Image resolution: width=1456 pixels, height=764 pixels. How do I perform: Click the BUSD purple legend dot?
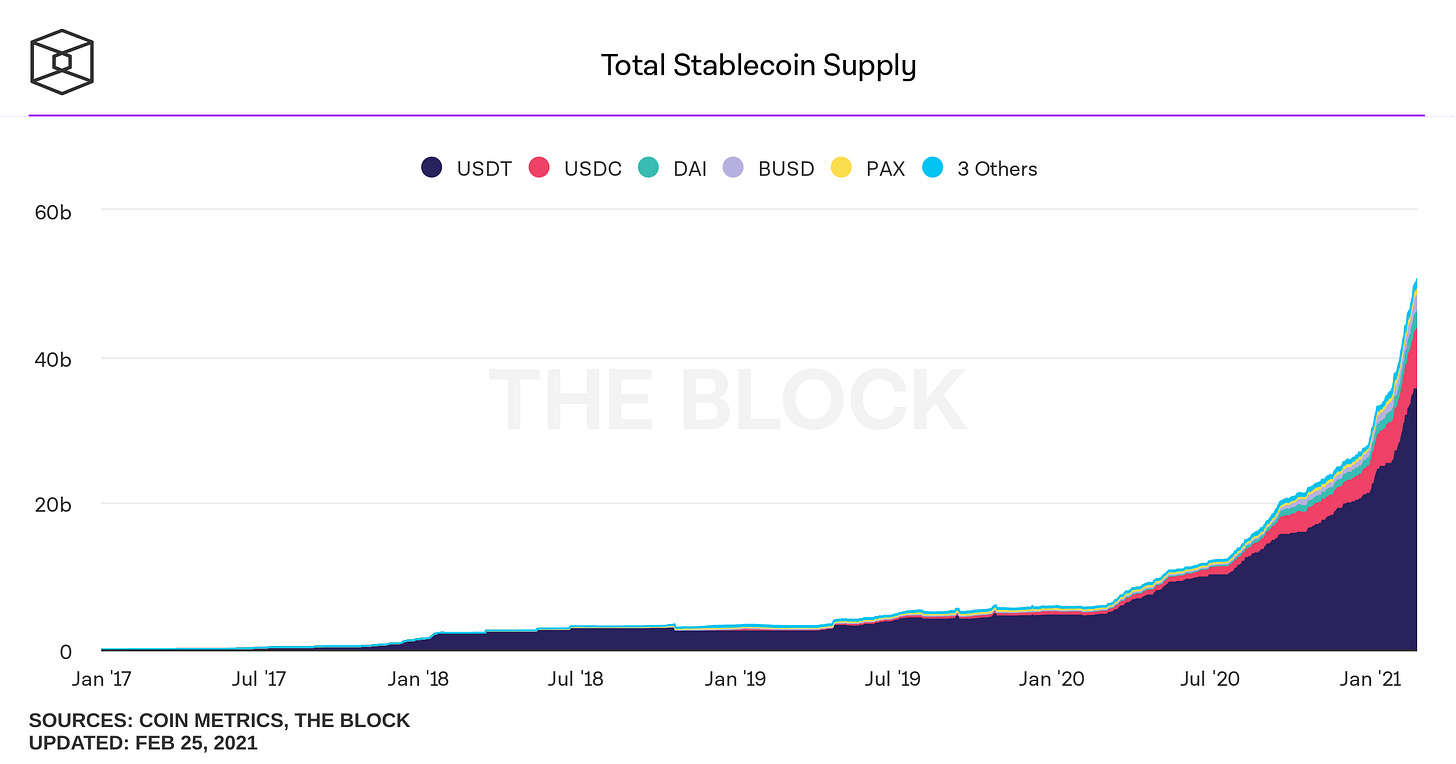(x=734, y=168)
